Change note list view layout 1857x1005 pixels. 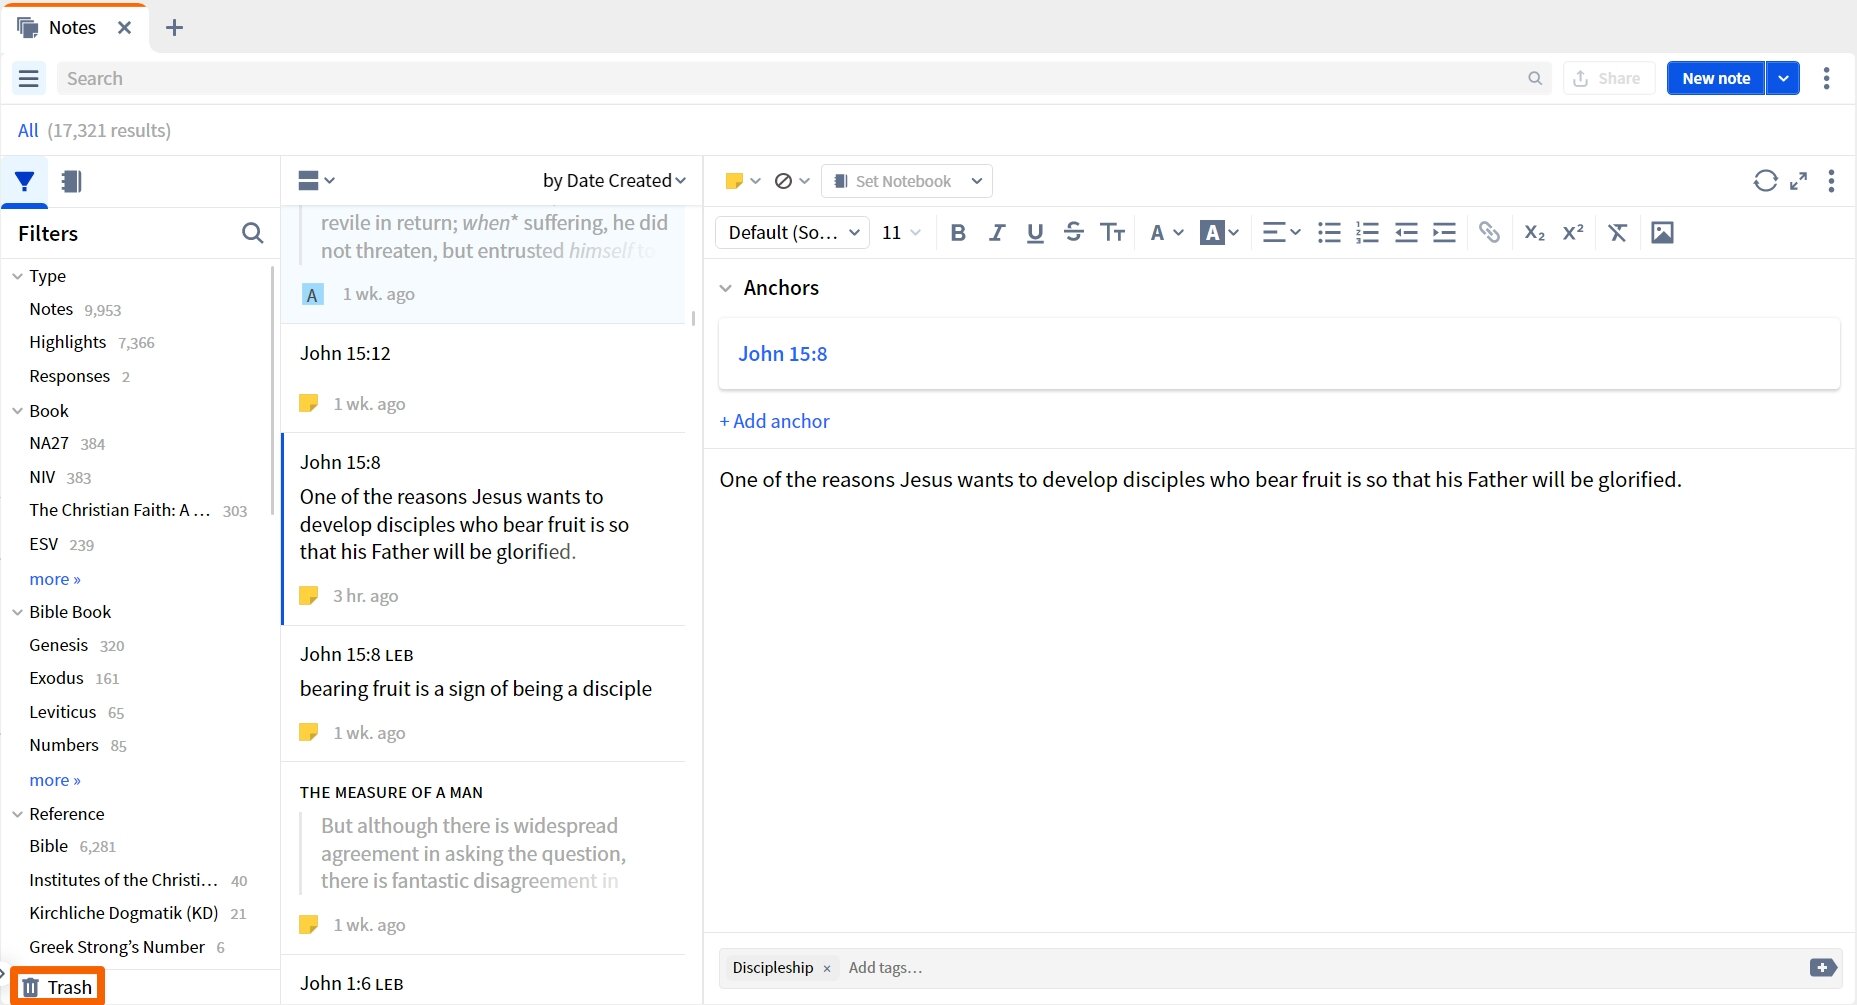316,181
